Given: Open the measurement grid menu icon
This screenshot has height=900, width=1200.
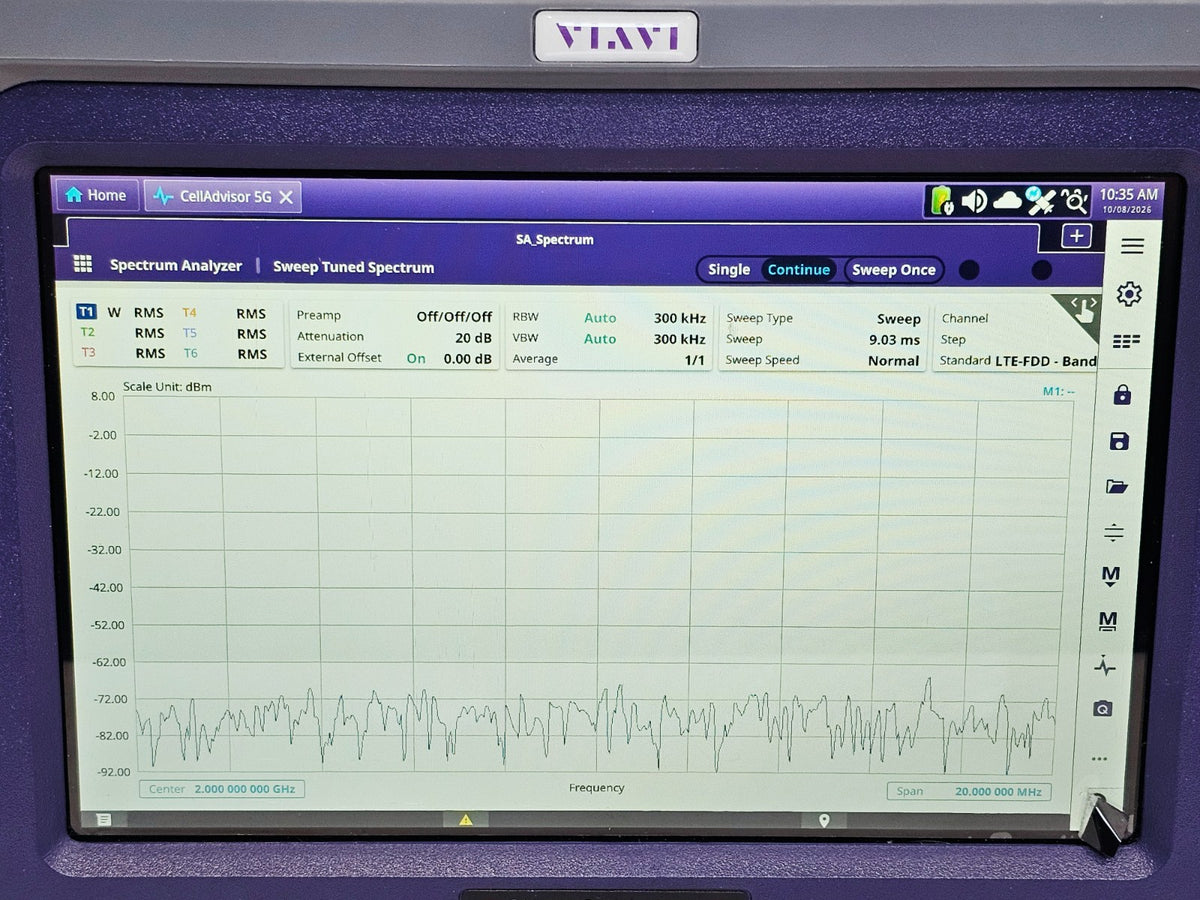Looking at the screenshot, I should [x=83, y=264].
